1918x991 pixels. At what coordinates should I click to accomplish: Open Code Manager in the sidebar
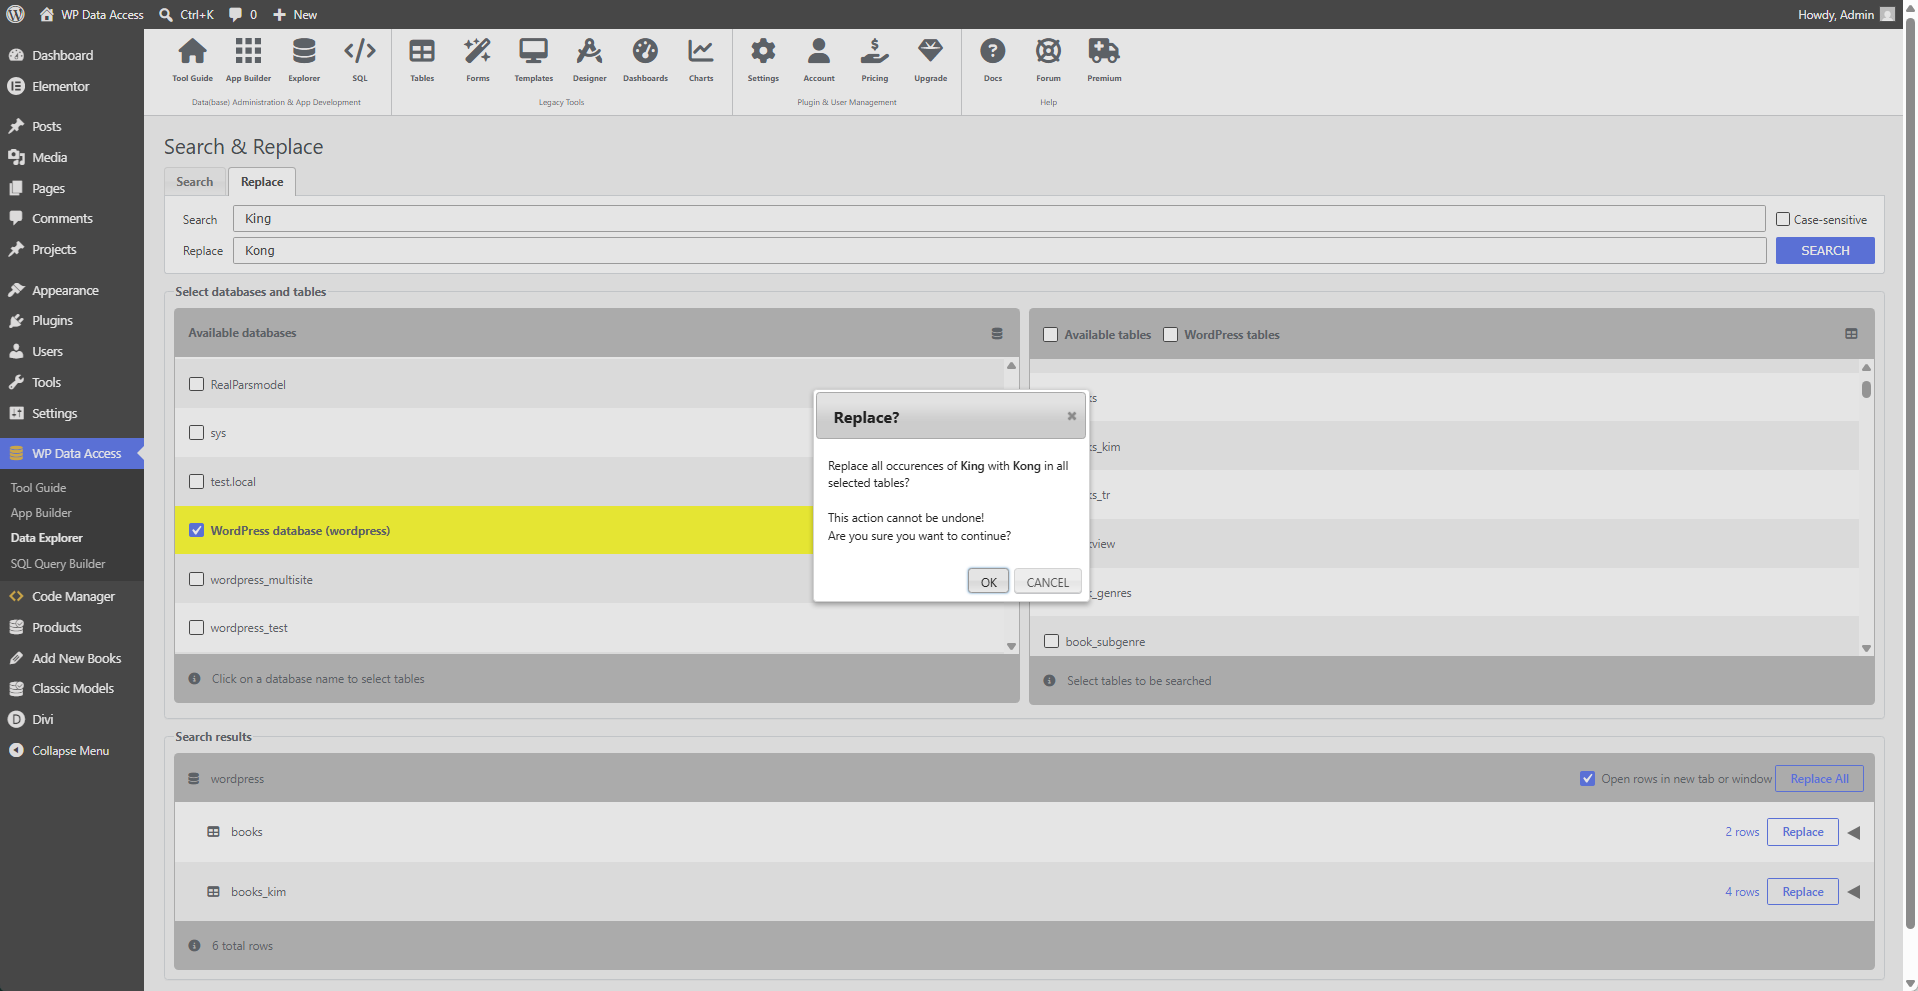point(72,596)
